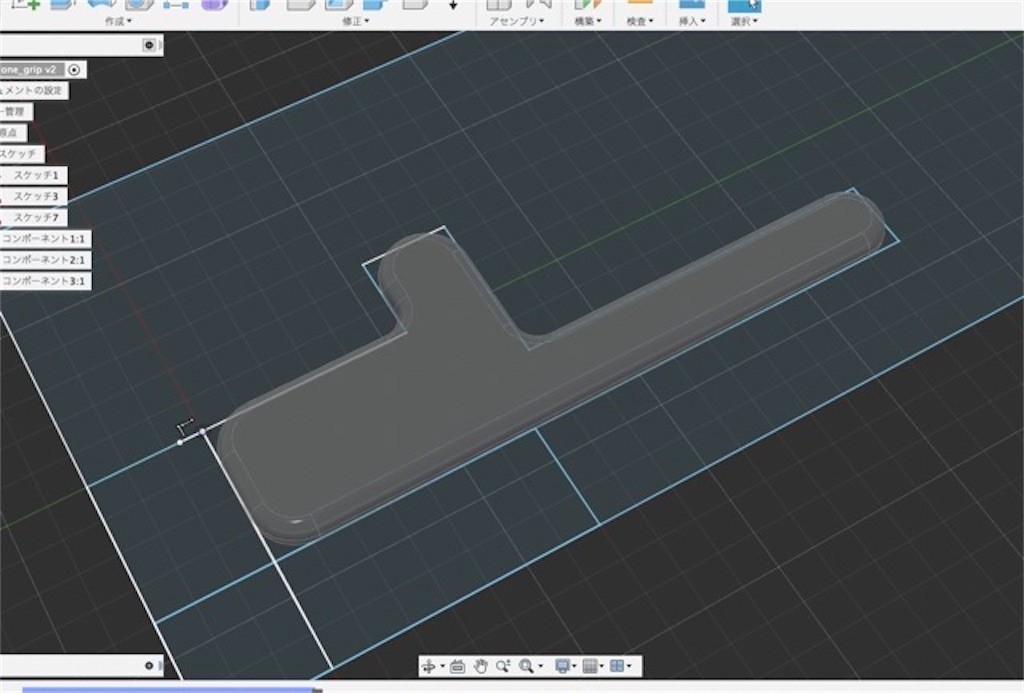The width and height of the screenshot is (1024, 693).
Task: Activate the Pan hand tool
Action: [481, 666]
